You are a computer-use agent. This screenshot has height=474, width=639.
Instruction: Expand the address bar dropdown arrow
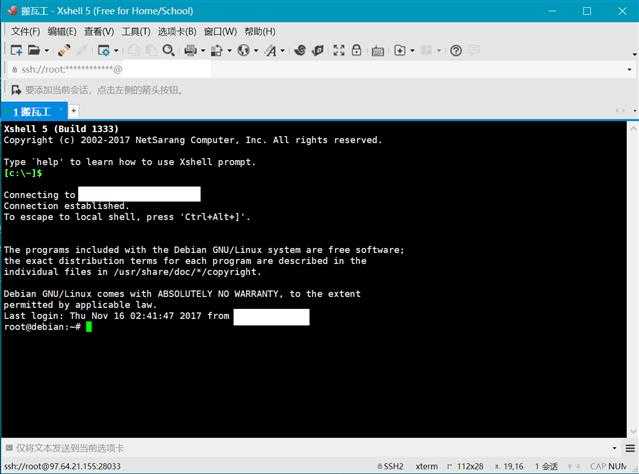point(630,70)
